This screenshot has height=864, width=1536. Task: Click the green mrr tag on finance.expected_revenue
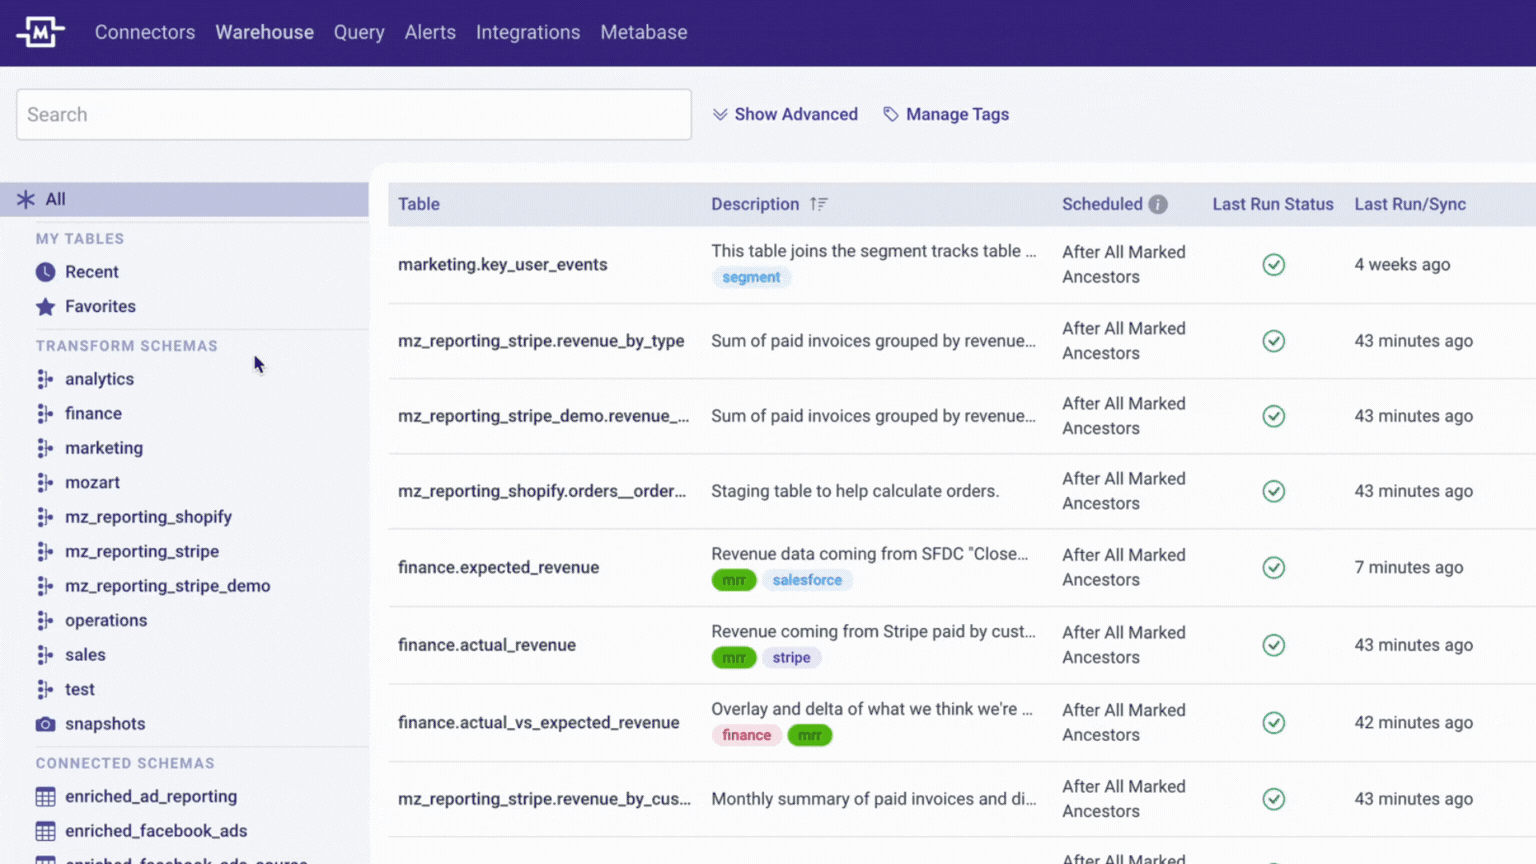point(734,581)
